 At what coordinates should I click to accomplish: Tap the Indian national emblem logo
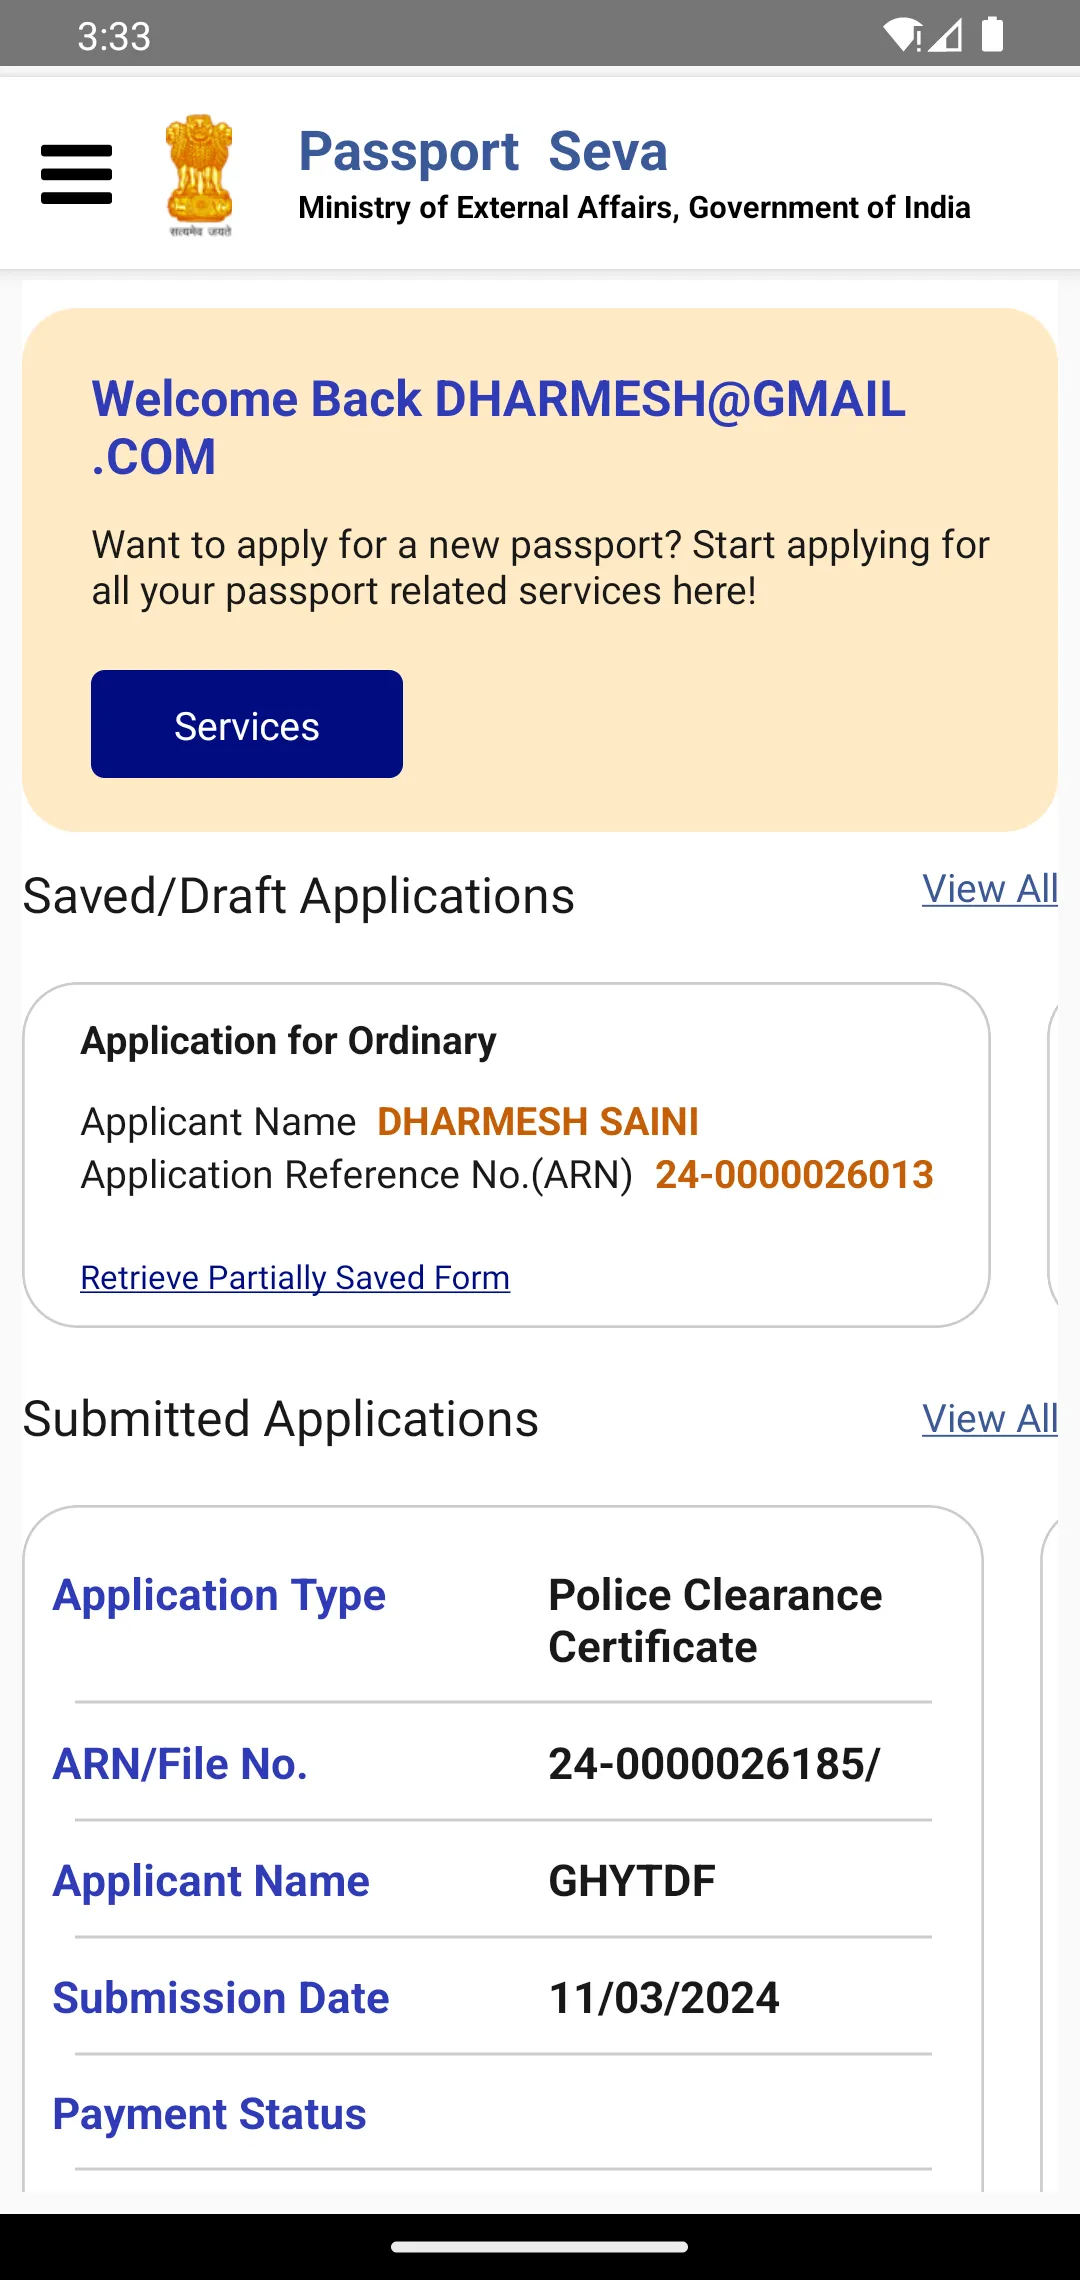click(x=200, y=174)
